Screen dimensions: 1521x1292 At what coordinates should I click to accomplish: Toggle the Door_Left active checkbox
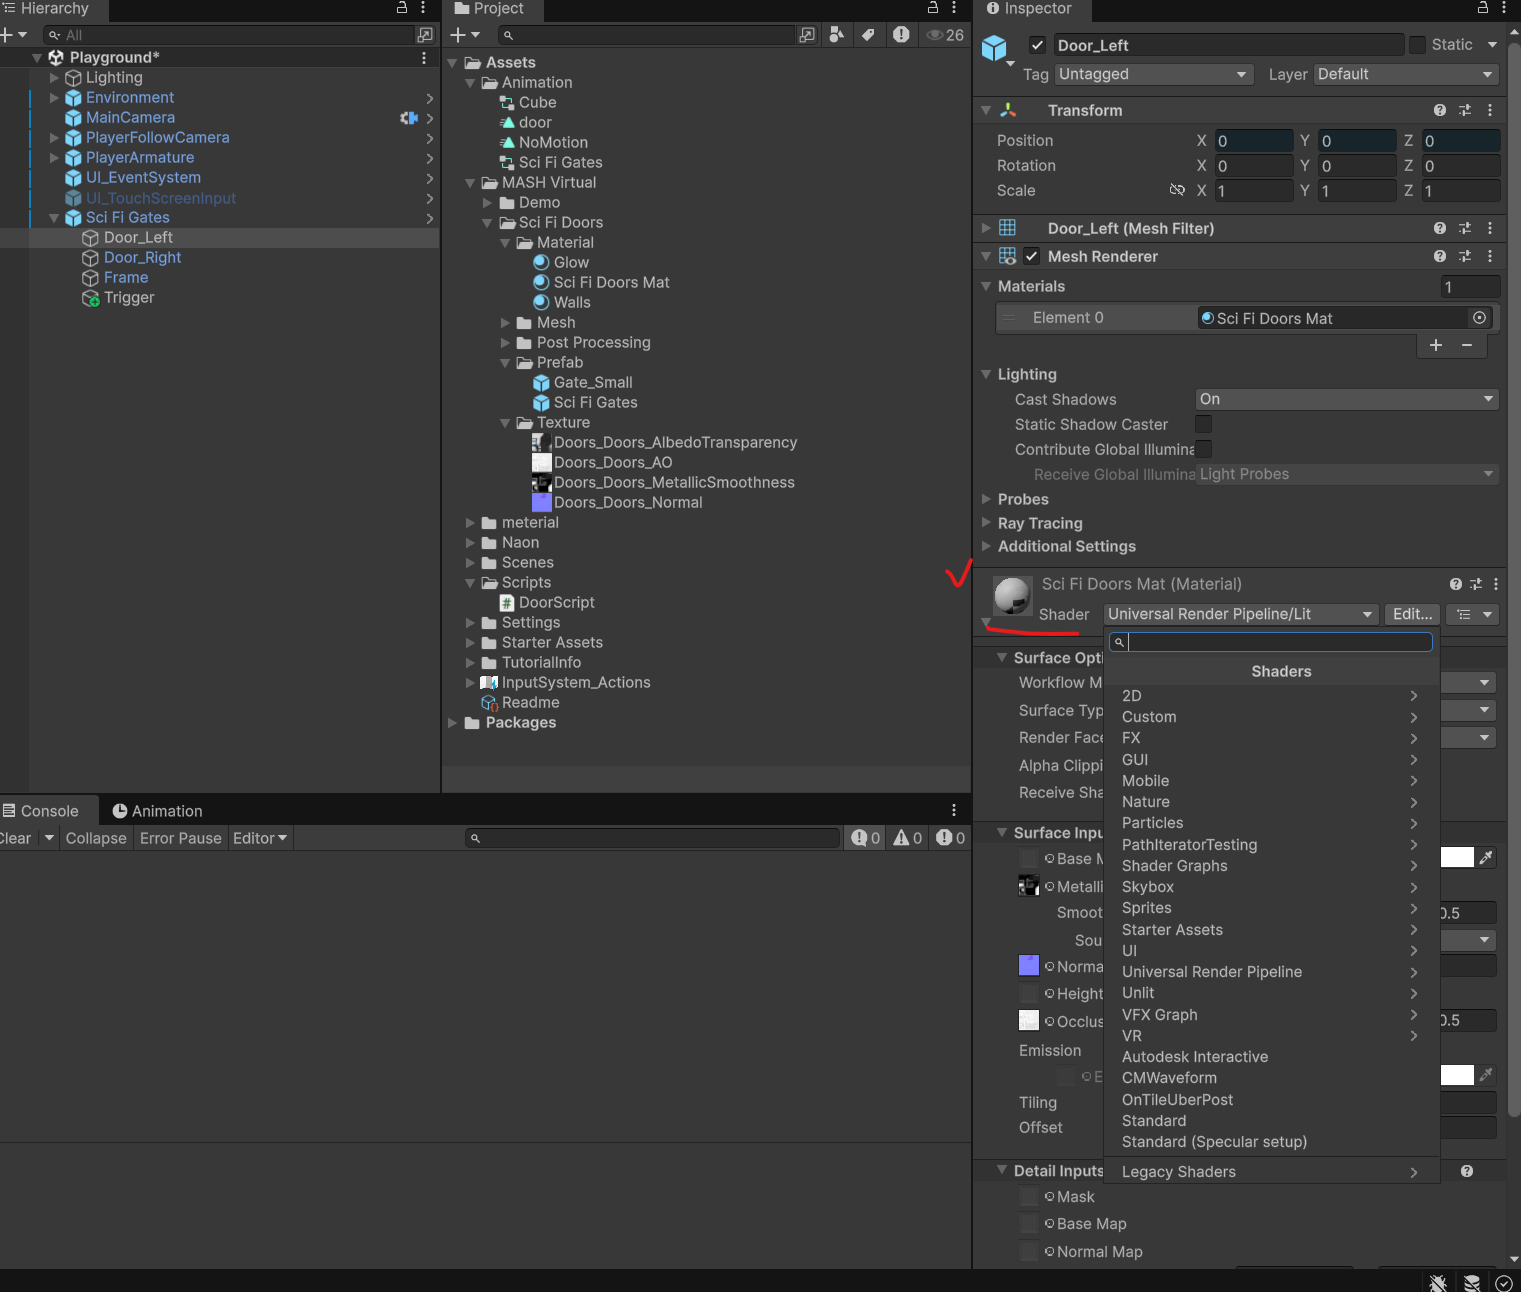[1037, 45]
